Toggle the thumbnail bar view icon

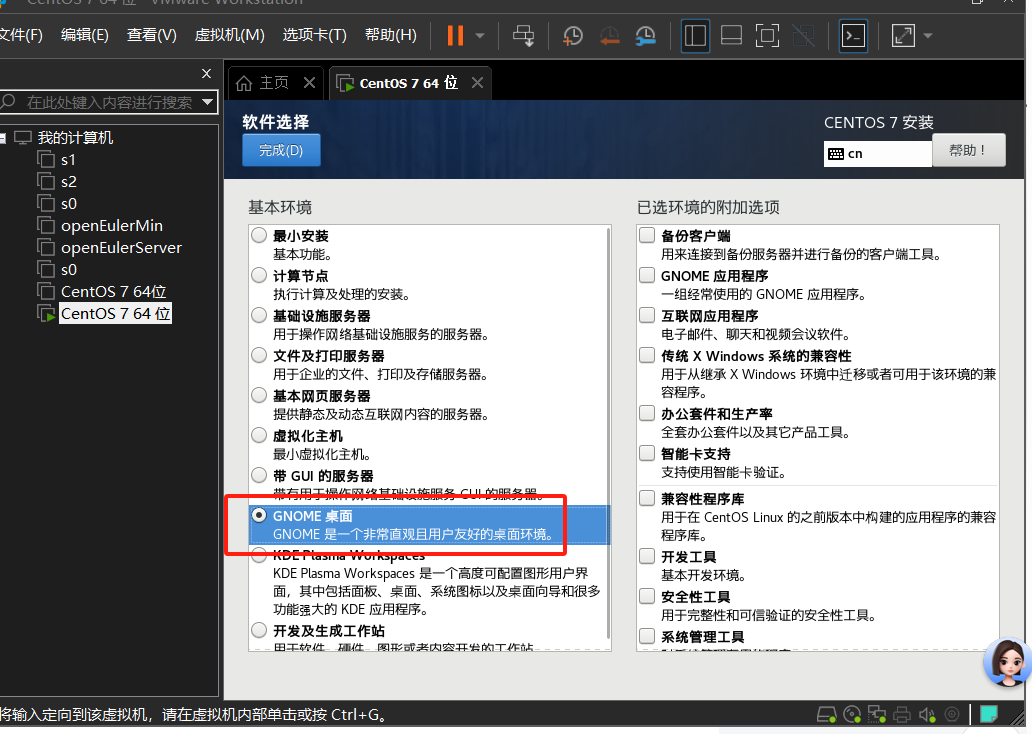click(731, 36)
